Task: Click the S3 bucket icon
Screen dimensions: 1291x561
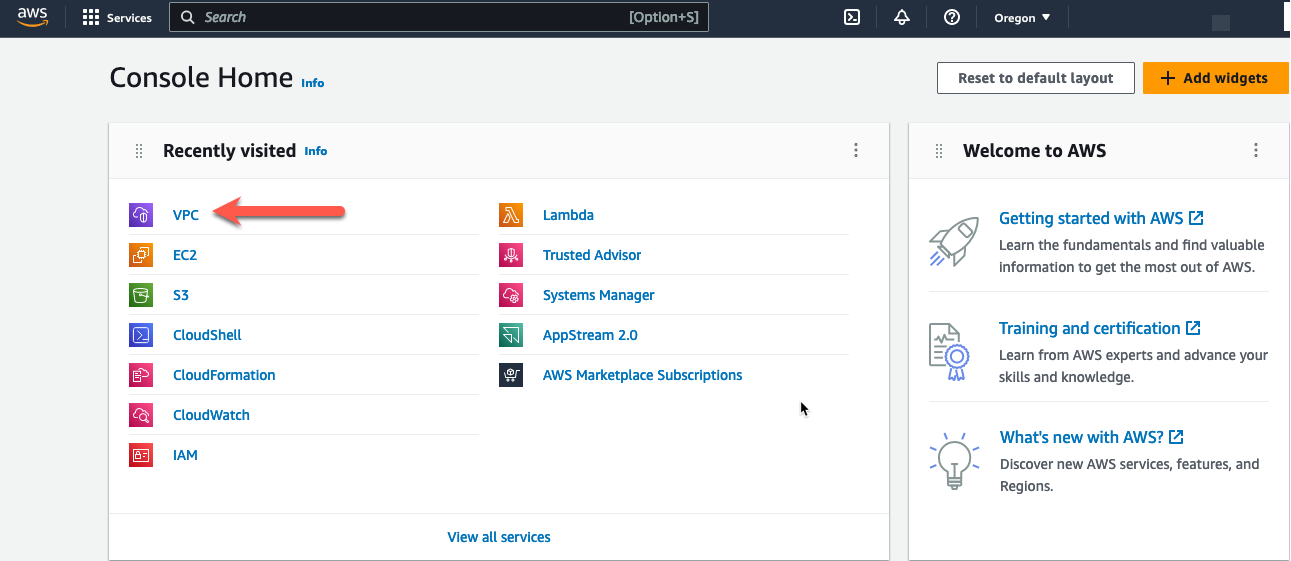Action: click(x=141, y=295)
